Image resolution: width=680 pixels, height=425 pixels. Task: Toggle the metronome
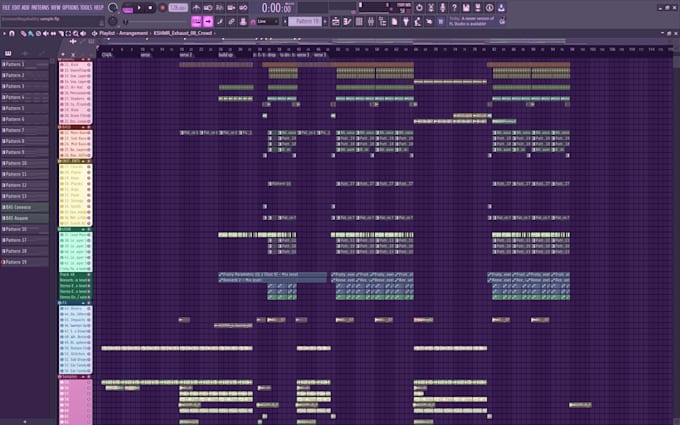click(196, 8)
